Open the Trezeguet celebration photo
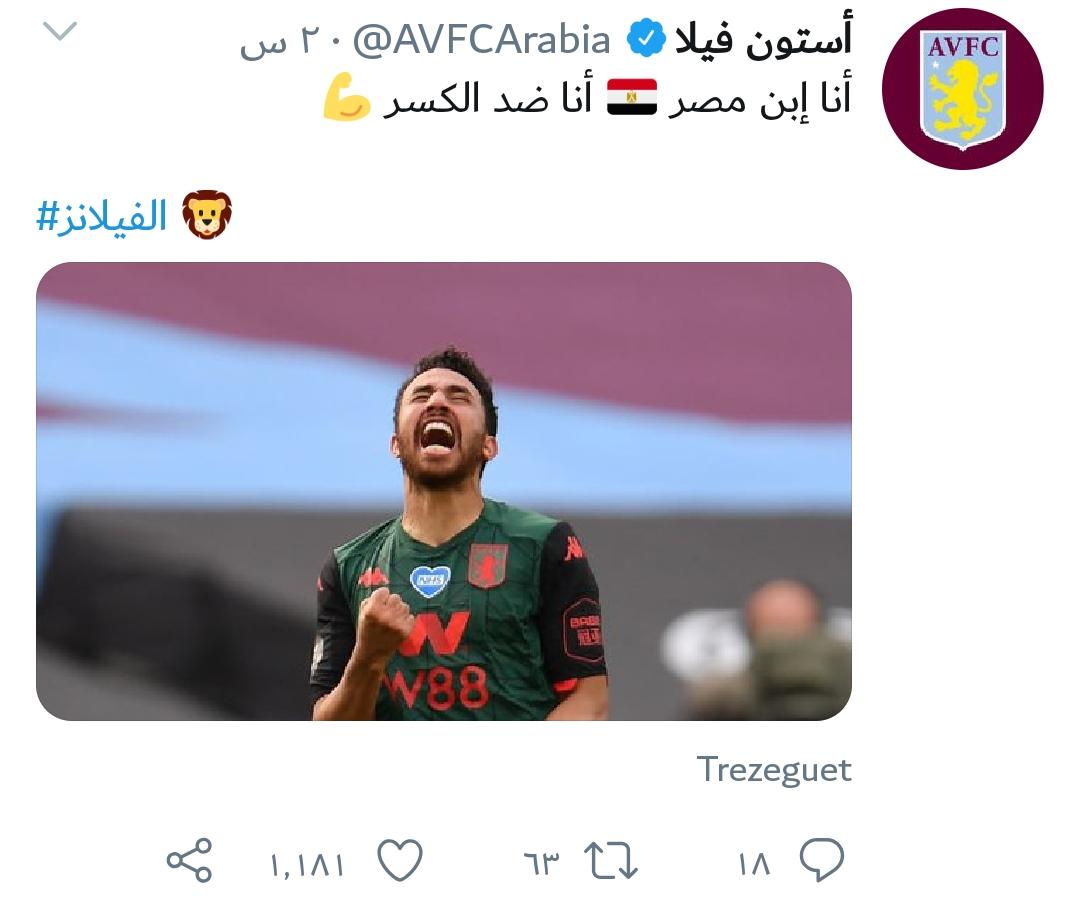Viewport: 1076px width, 912px height. tap(444, 491)
